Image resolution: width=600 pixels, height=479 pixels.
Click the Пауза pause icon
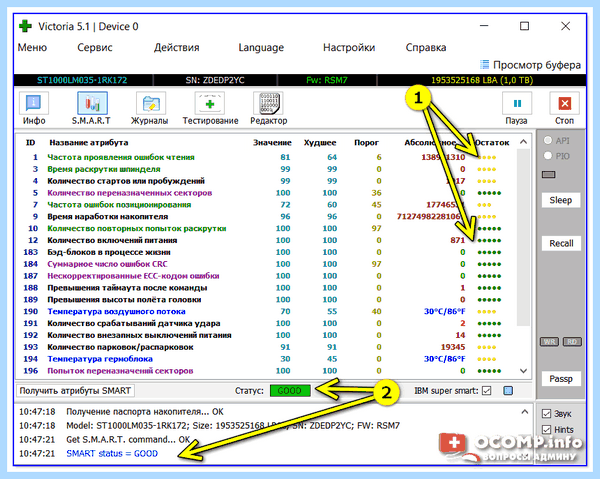pos(517,104)
